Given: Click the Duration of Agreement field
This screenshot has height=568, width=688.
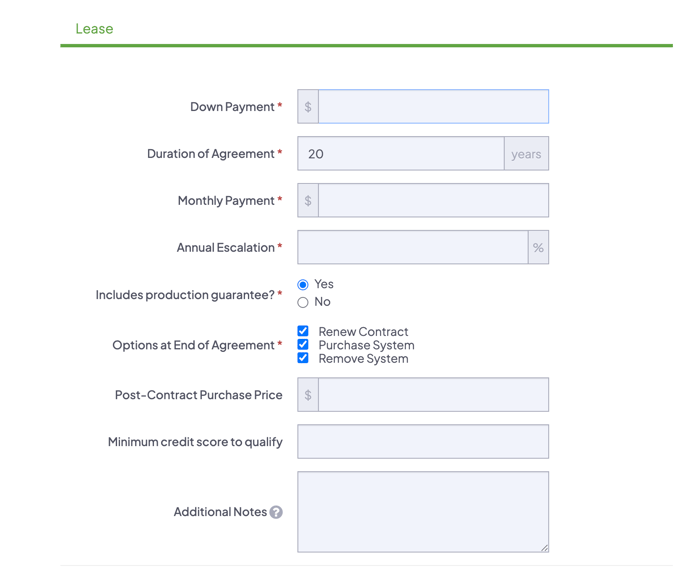Looking at the screenshot, I should tap(401, 154).
